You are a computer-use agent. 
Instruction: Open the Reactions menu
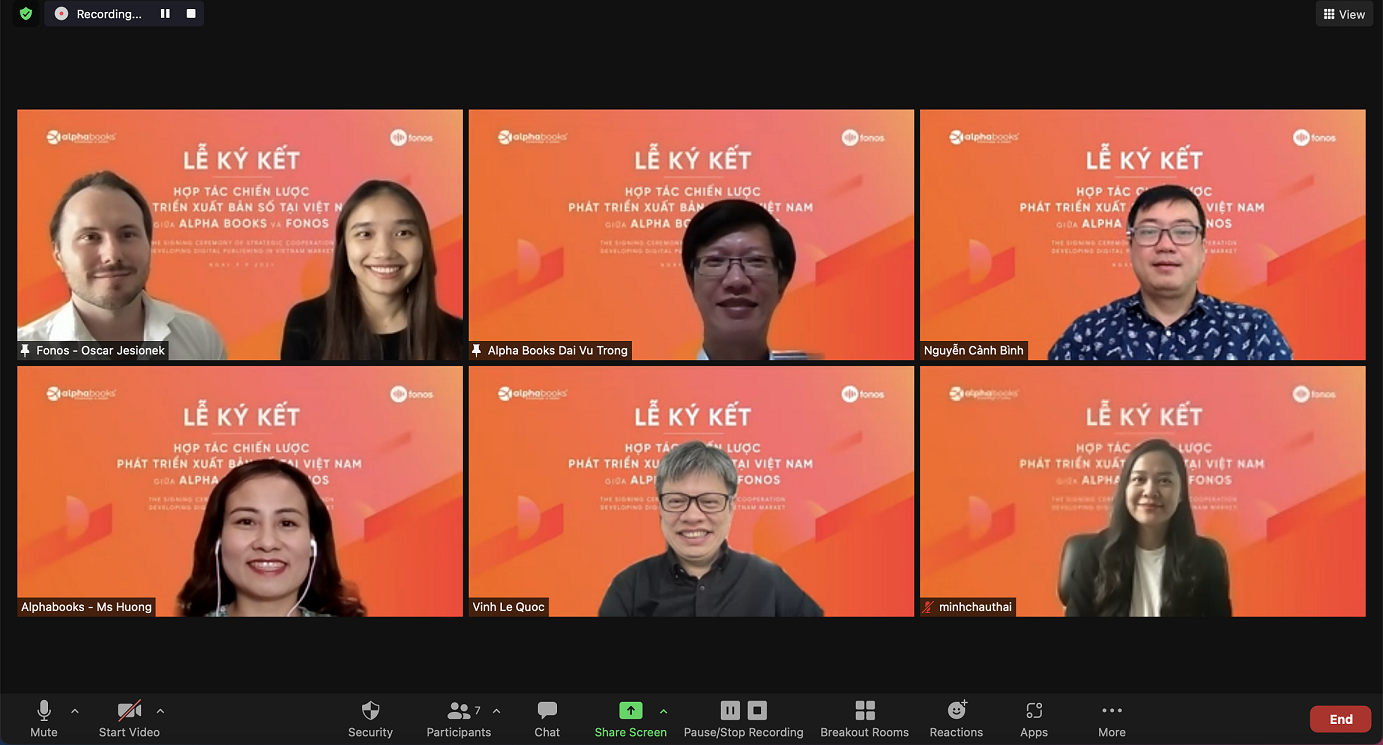click(956, 719)
